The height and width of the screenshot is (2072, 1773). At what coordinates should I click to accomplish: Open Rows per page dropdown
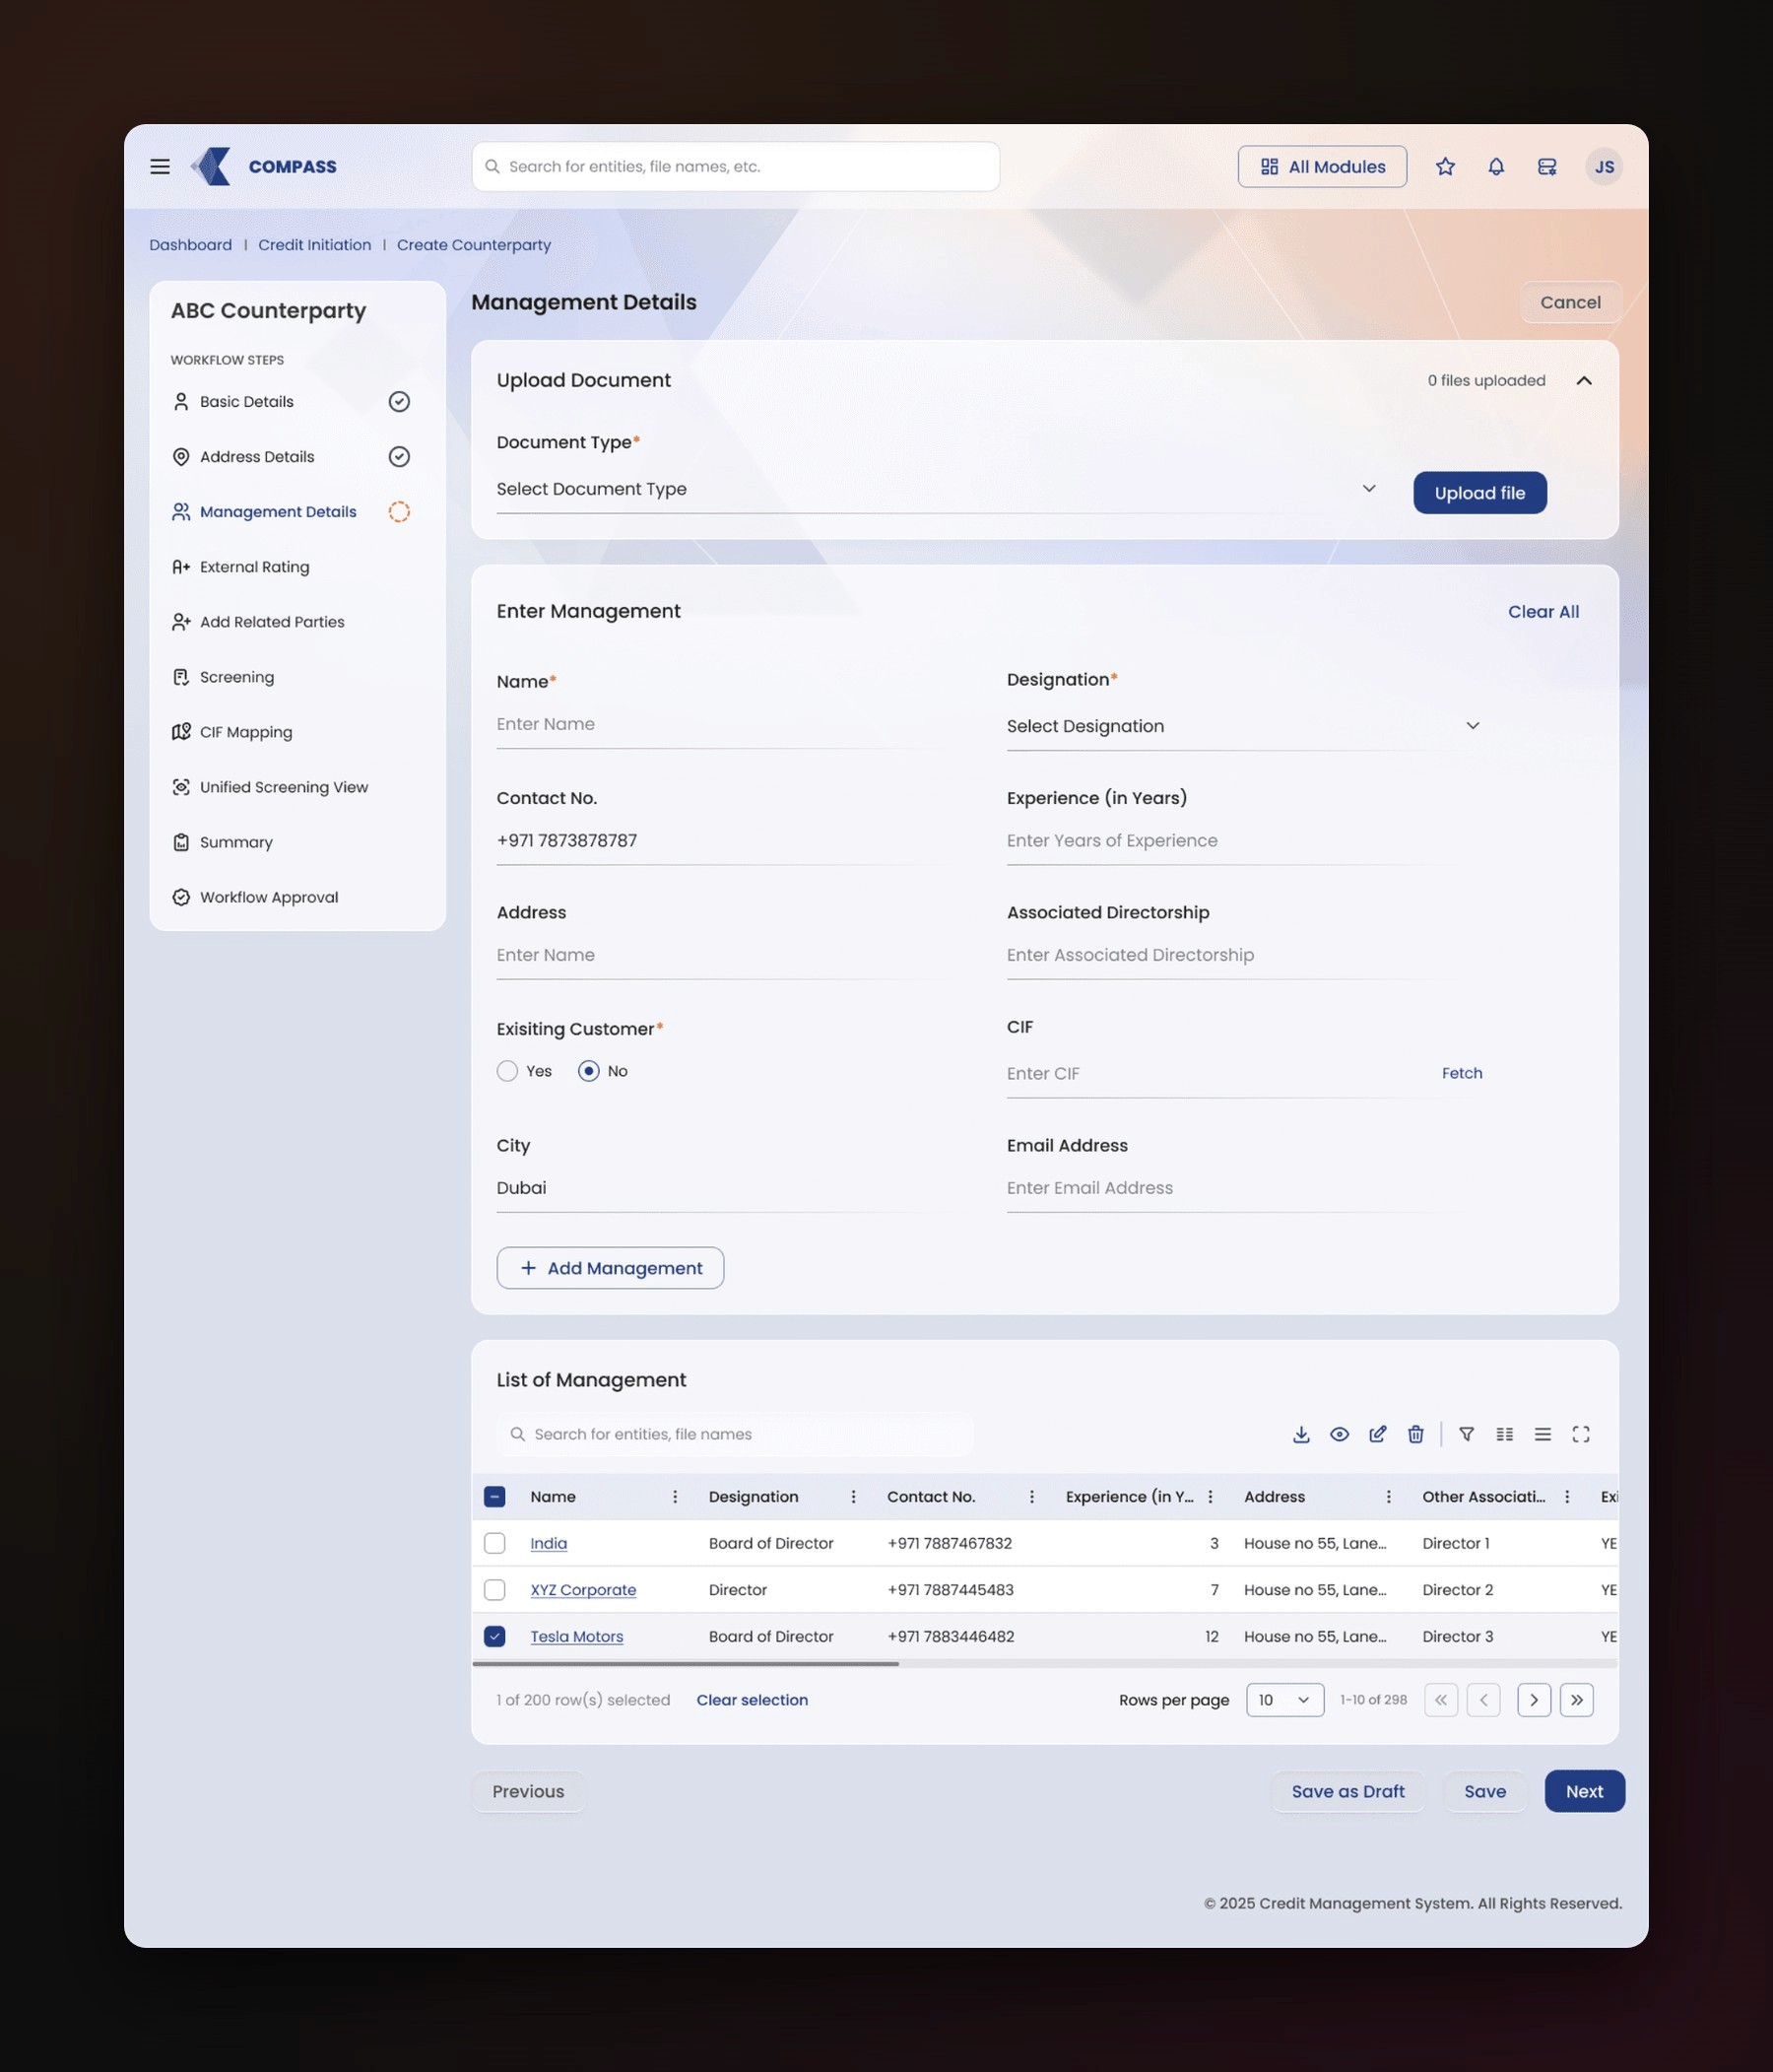click(1285, 1700)
